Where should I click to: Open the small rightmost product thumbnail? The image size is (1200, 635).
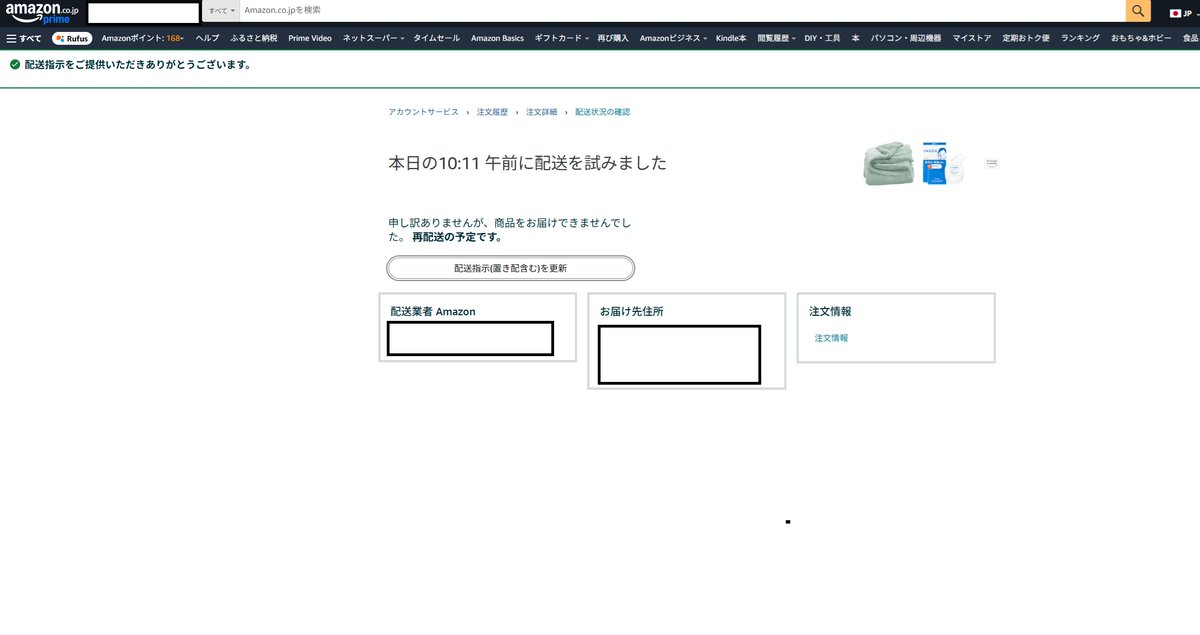pos(991,162)
